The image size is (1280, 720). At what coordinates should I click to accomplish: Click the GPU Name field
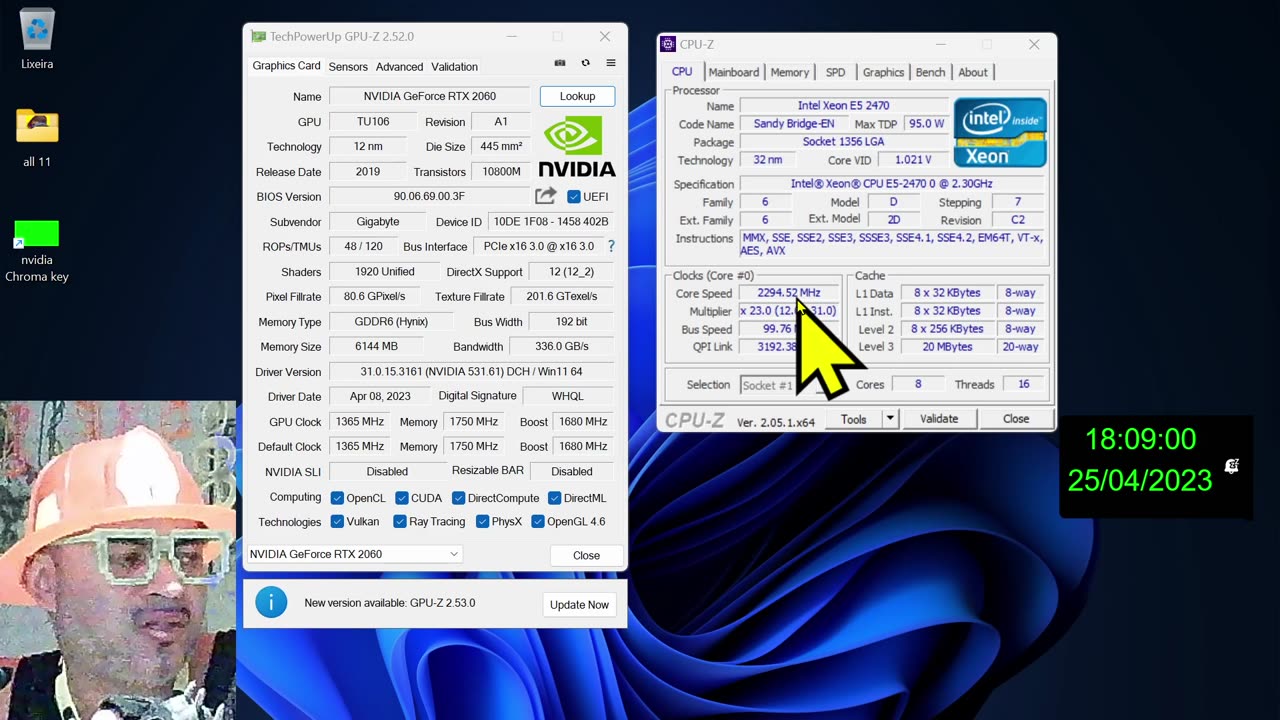(x=430, y=97)
